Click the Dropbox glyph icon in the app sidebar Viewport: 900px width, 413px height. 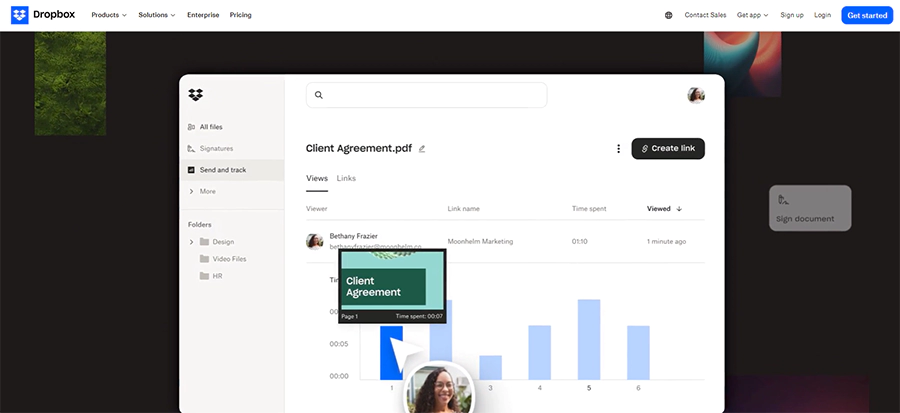coord(196,95)
